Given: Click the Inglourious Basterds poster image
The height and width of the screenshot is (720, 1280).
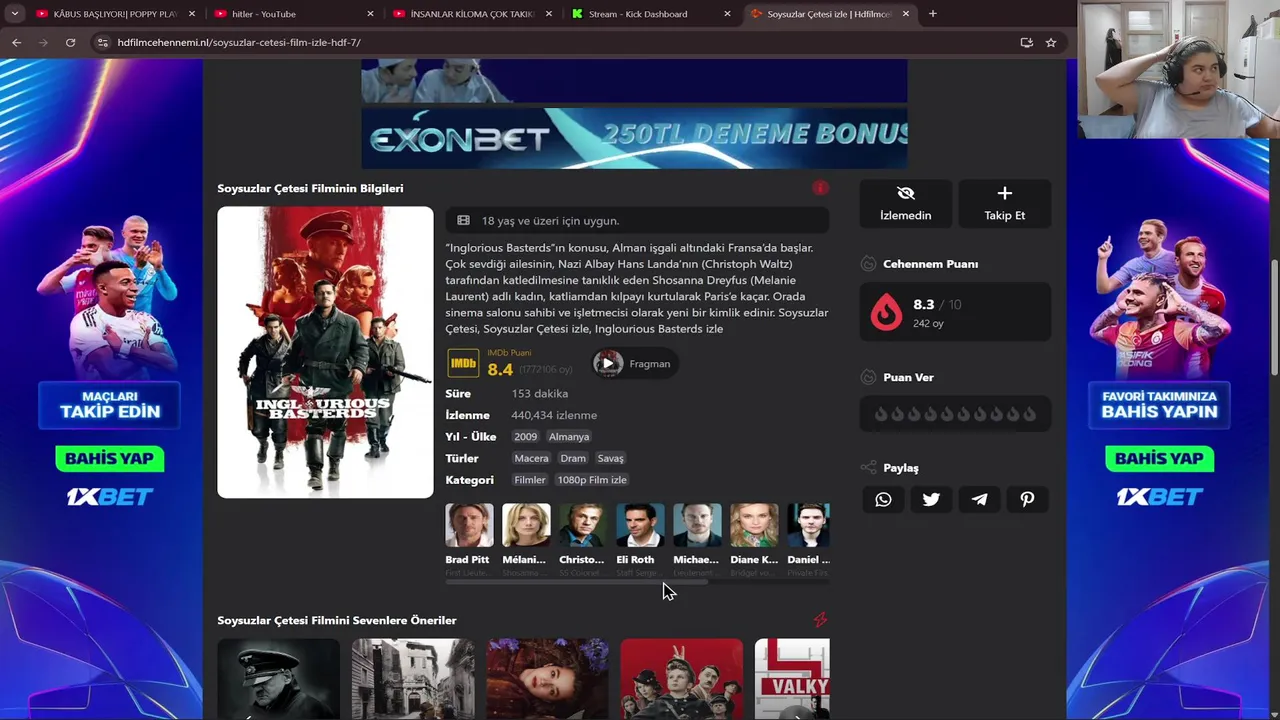Looking at the screenshot, I should tap(325, 352).
